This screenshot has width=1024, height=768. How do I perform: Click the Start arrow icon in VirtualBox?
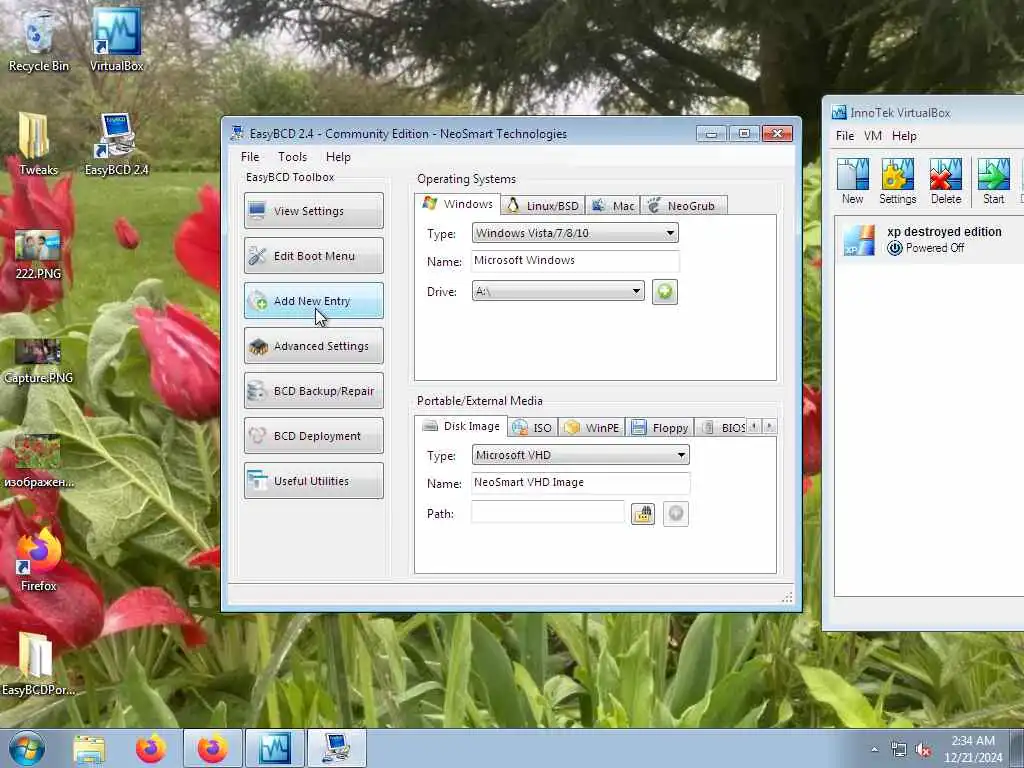coord(993,182)
